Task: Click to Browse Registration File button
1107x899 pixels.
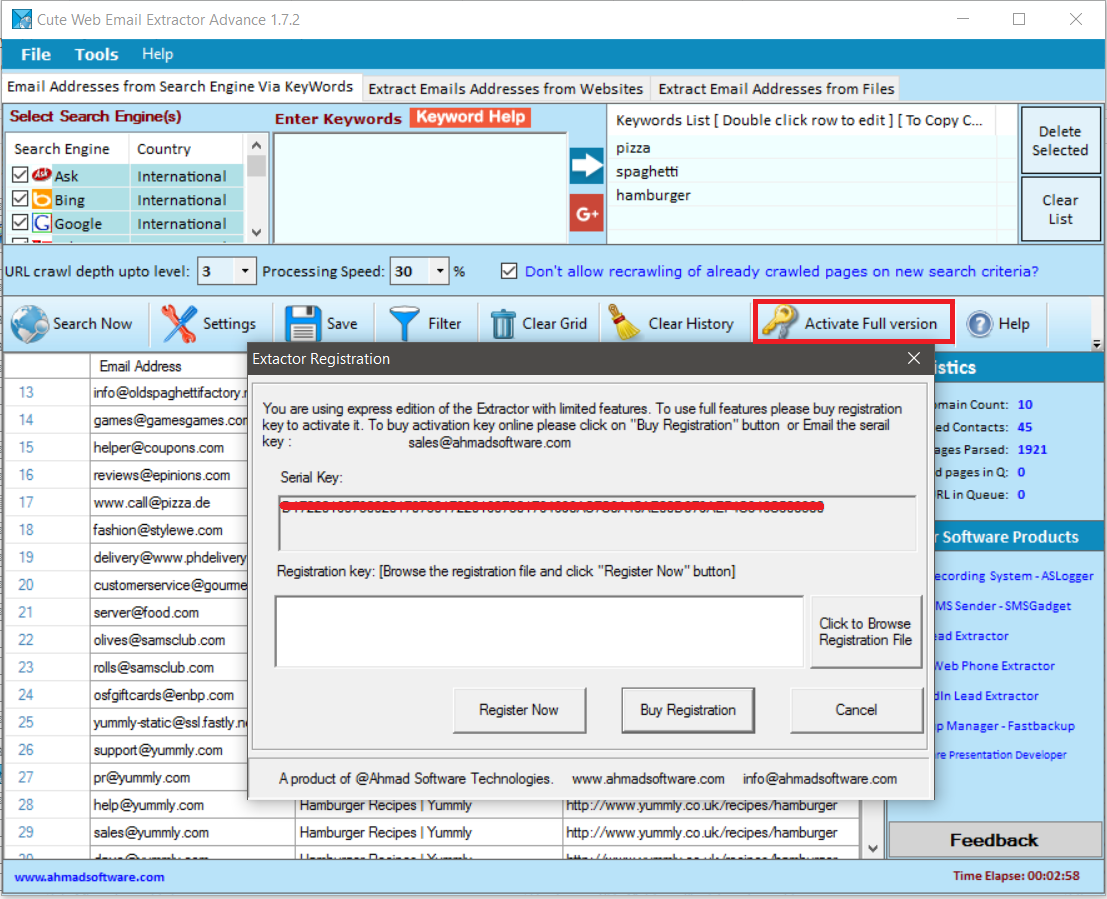Action: tap(866, 631)
